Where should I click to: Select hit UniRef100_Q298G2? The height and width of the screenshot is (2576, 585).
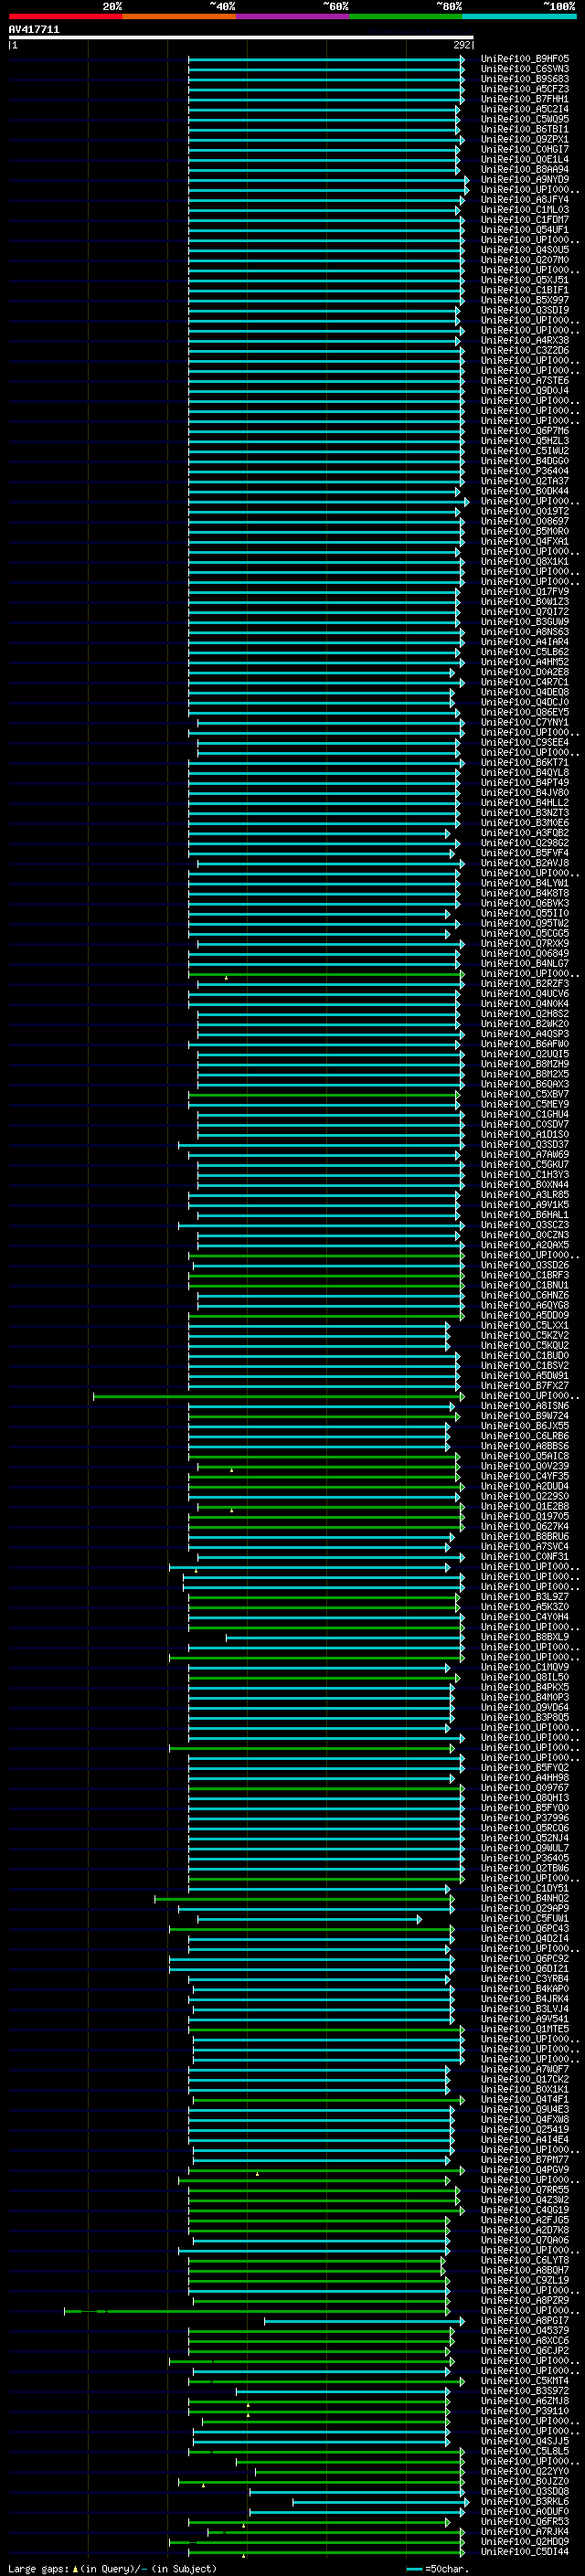pos(525,843)
